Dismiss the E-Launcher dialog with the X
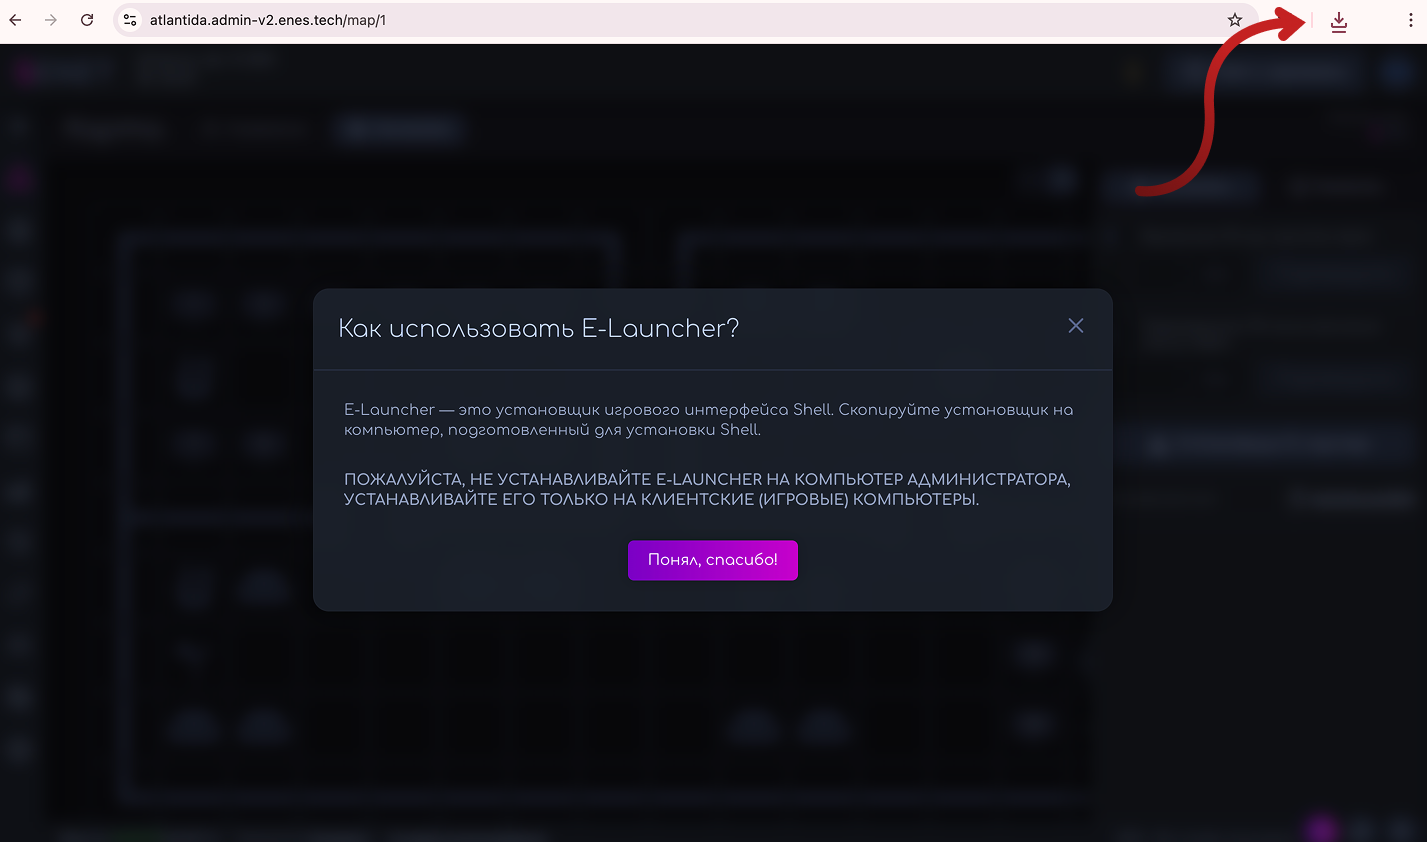 (x=1075, y=325)
